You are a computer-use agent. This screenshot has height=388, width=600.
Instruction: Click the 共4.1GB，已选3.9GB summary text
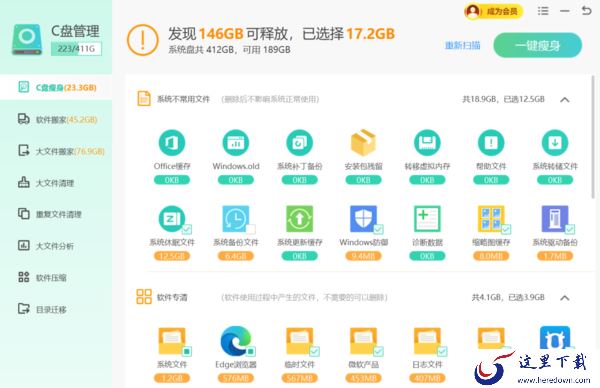pyautogui.click(x=508, y=297)
